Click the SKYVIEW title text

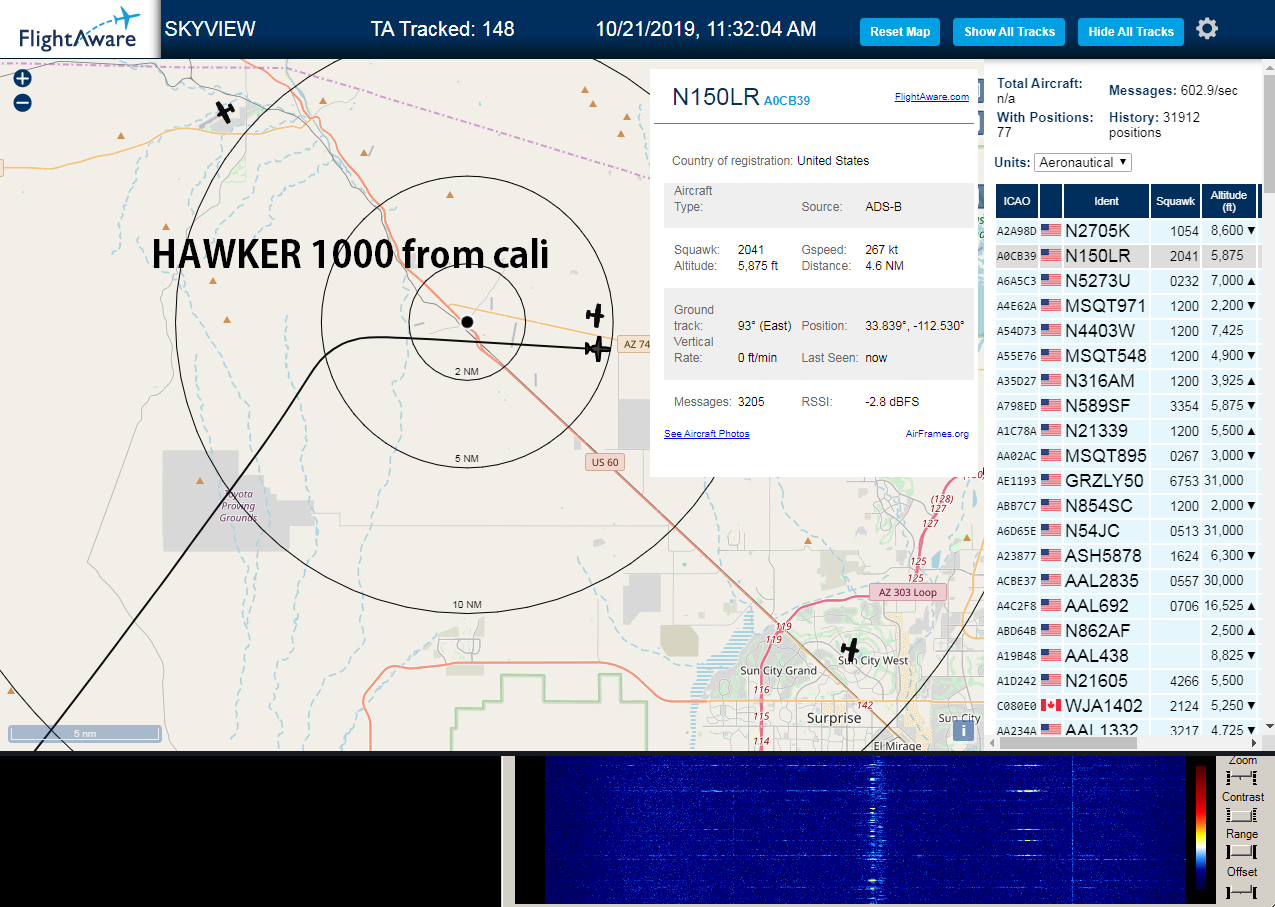tap(210, 29)
